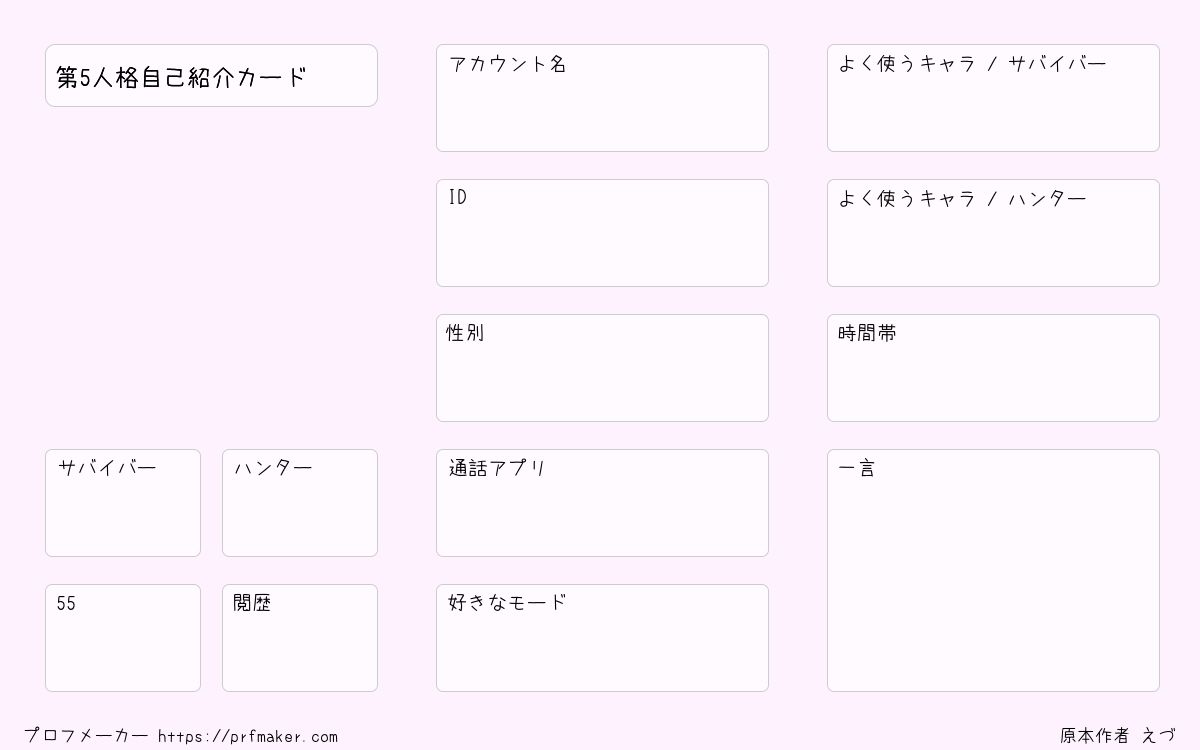Screen dimensions: 1200x750
Task: Click the 好きなモード field box
Action: (602, 638)
